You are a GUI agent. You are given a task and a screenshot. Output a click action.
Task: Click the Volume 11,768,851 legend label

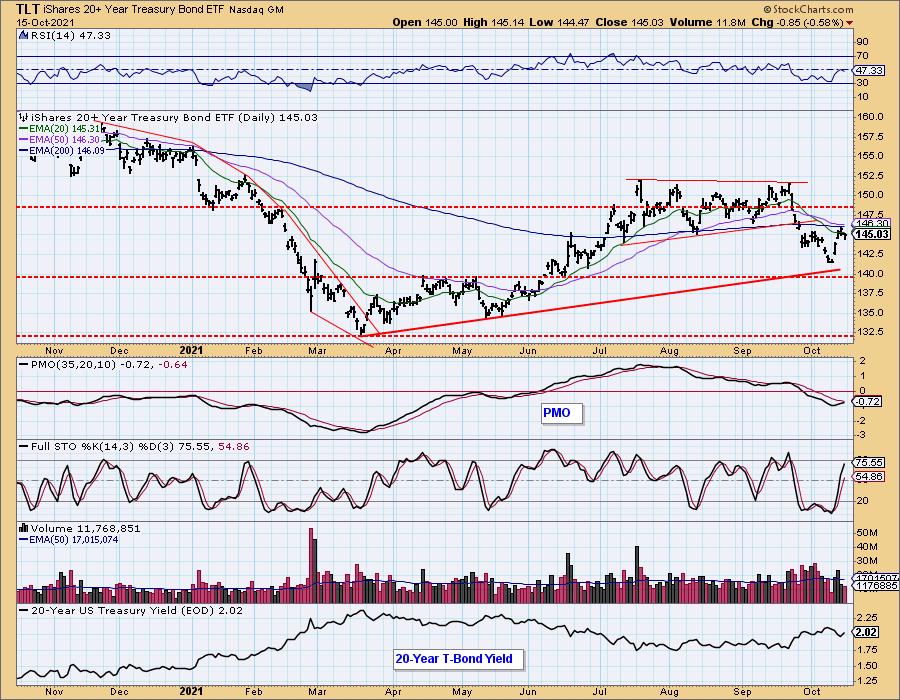[x=86, y=528]
